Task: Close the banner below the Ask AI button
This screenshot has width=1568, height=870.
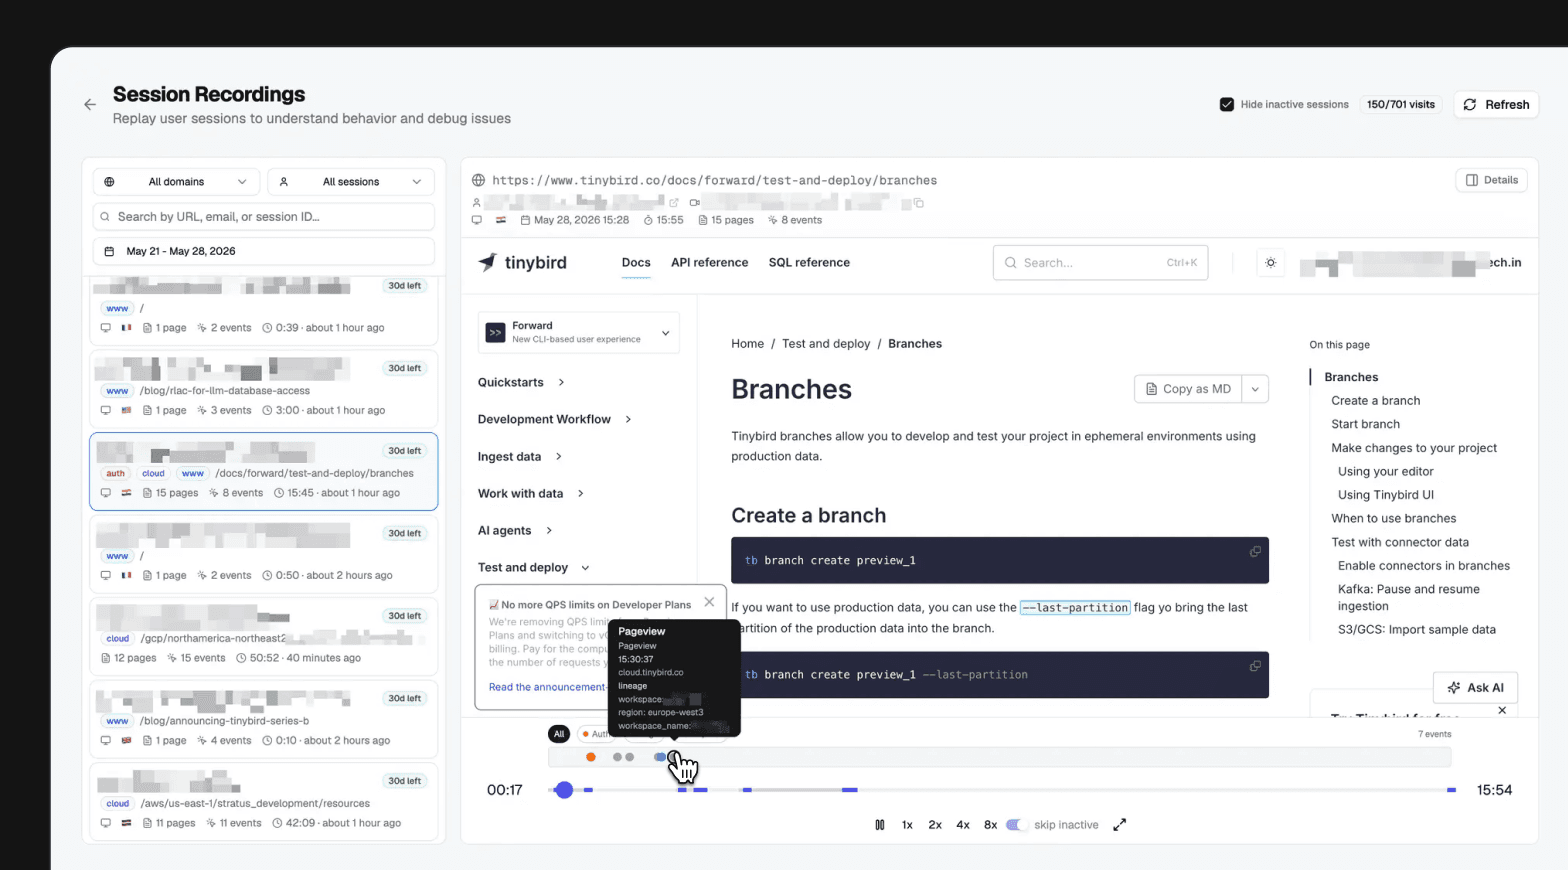Action: (1502, 710)
